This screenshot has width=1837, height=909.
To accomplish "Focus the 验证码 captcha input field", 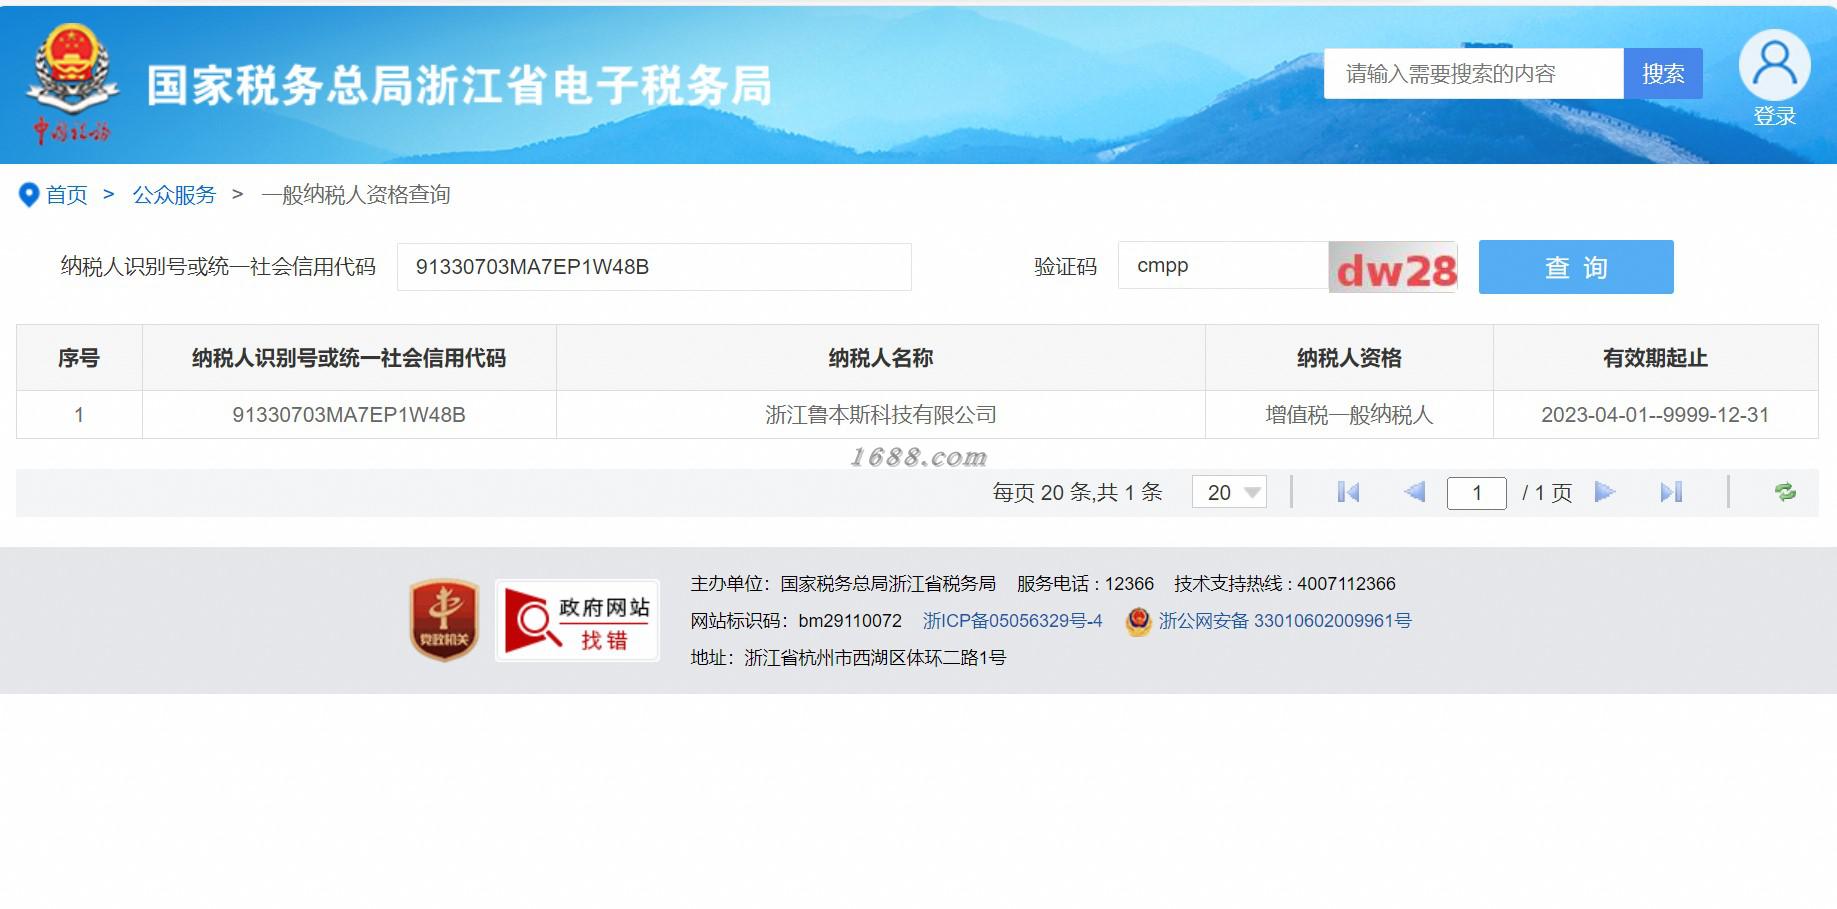I will pos(1223,266).
